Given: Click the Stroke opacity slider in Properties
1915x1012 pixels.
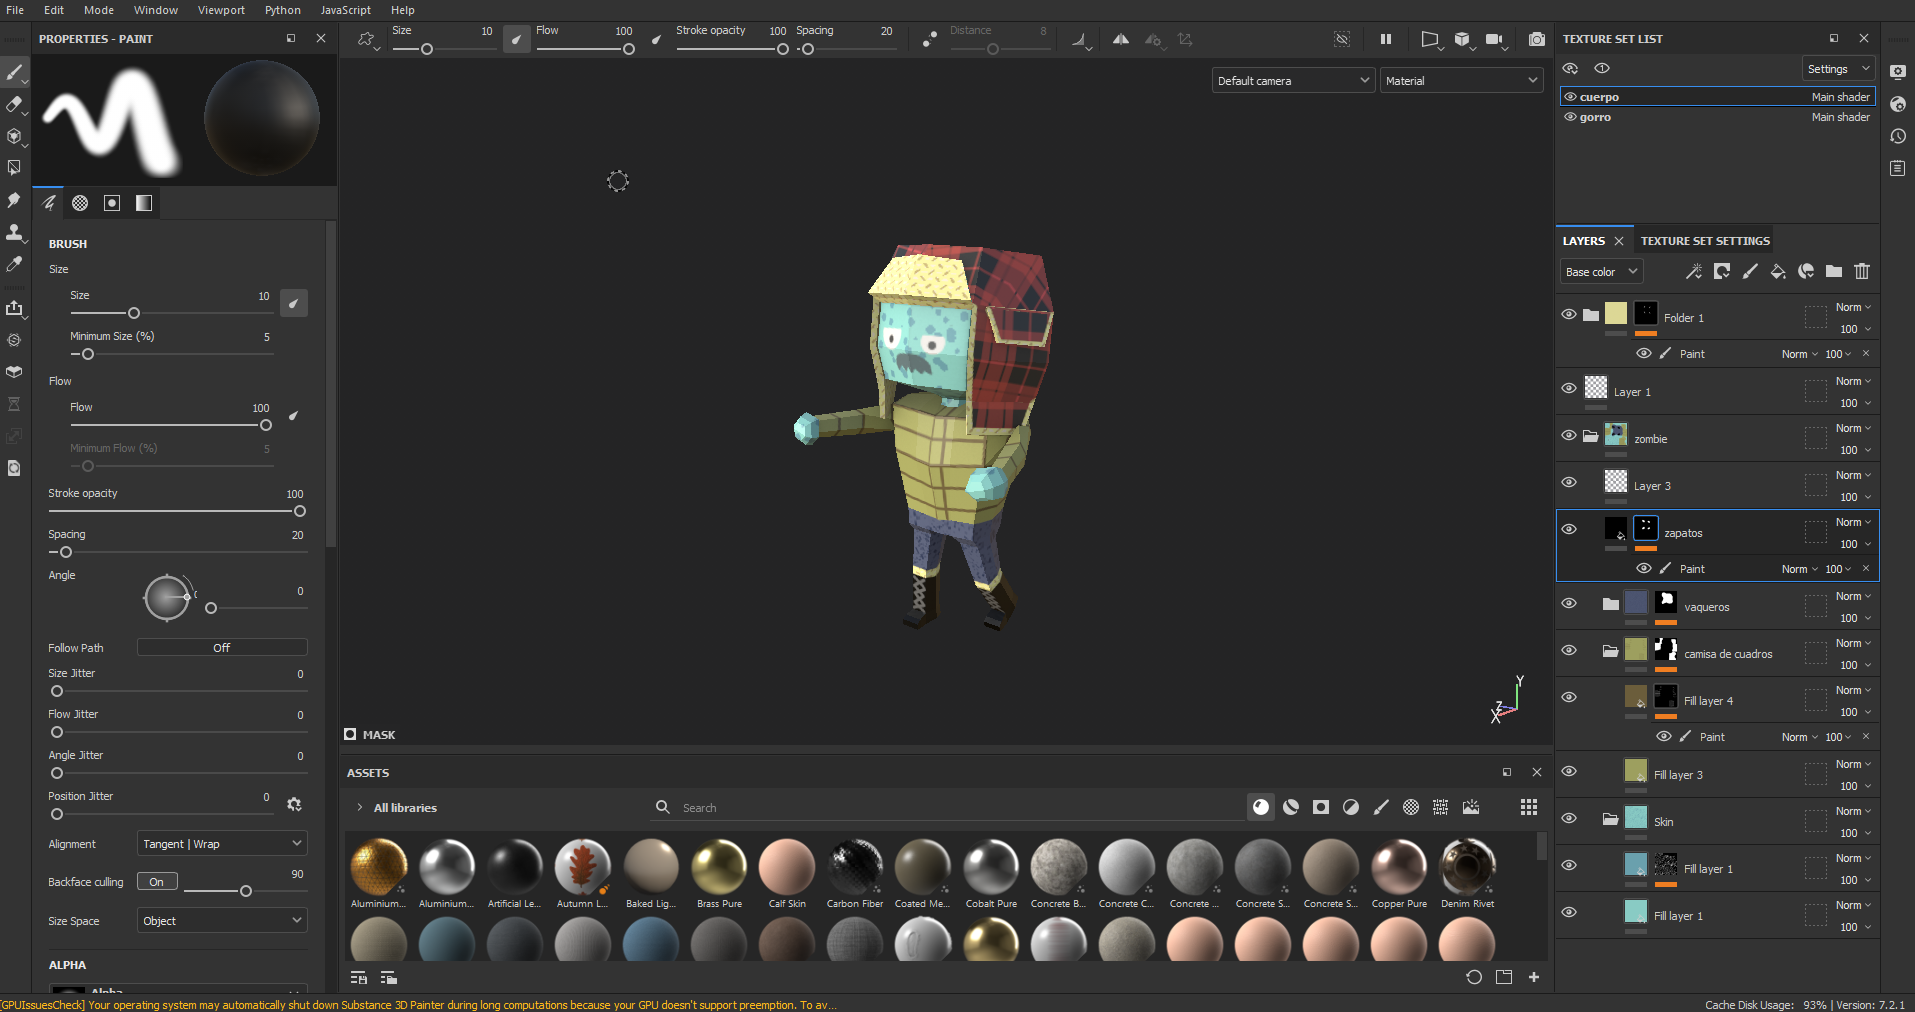Looking at the screenshot, I should tap(176, 511).
